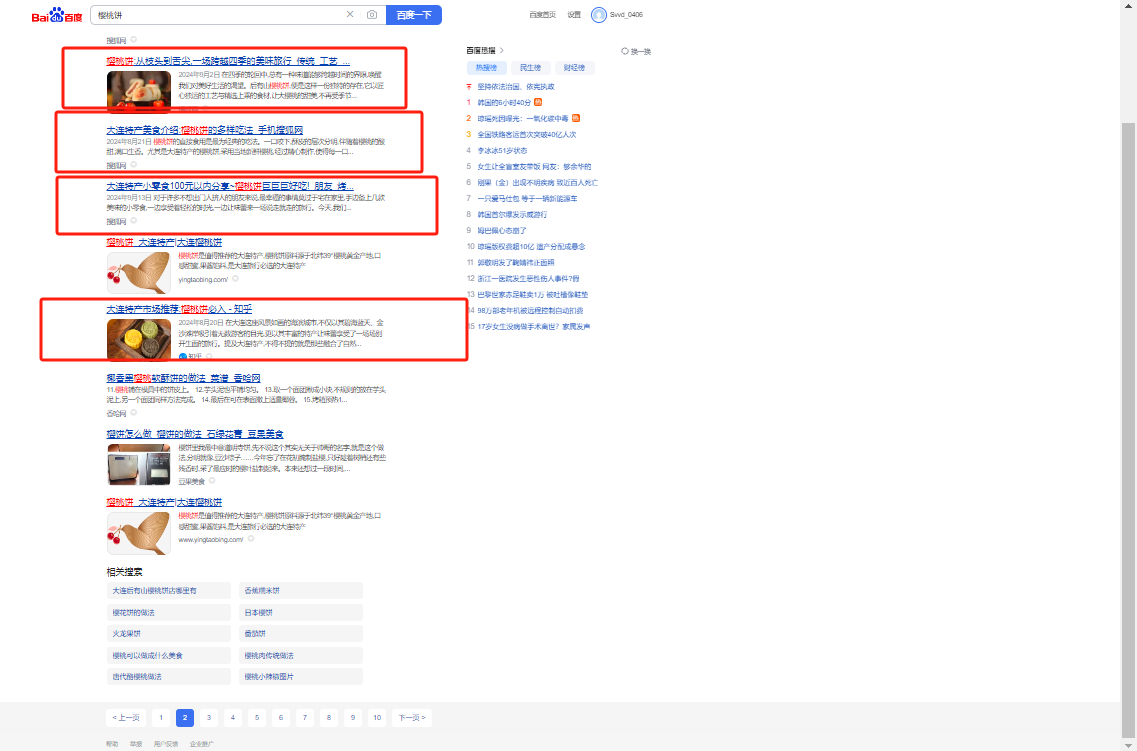The height and width of the screenshot is (751, 1137).
Task: Click the Baidu logo
Action: click(x=56, y=16)
